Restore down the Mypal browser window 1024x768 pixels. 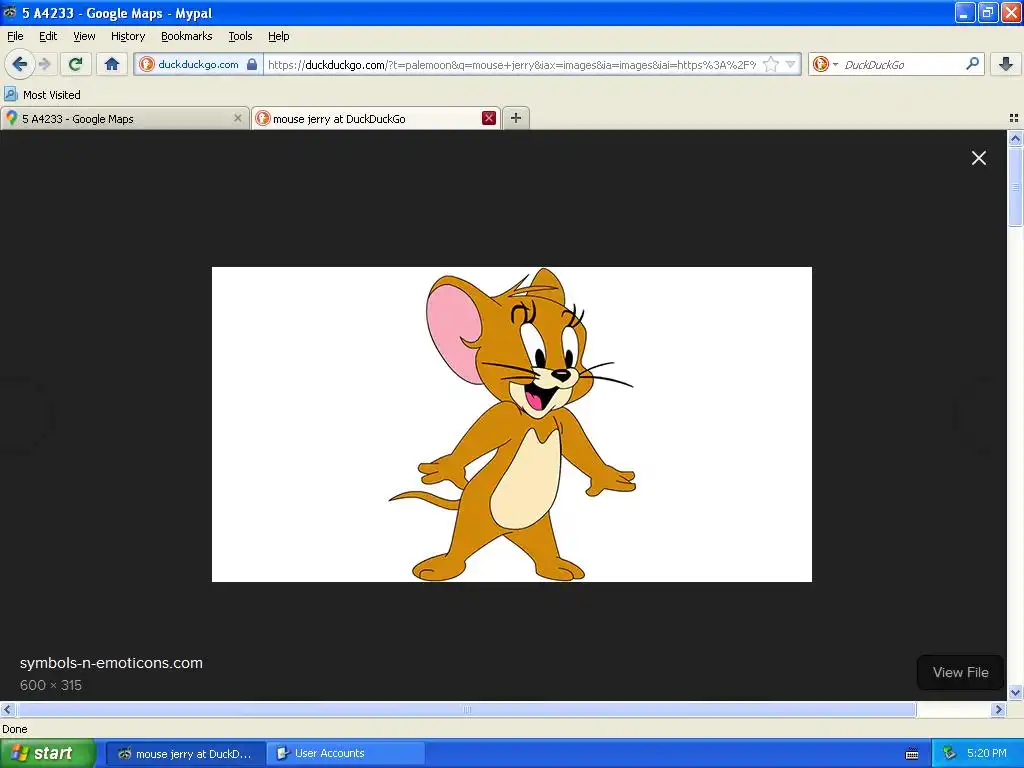click(988, 12)
